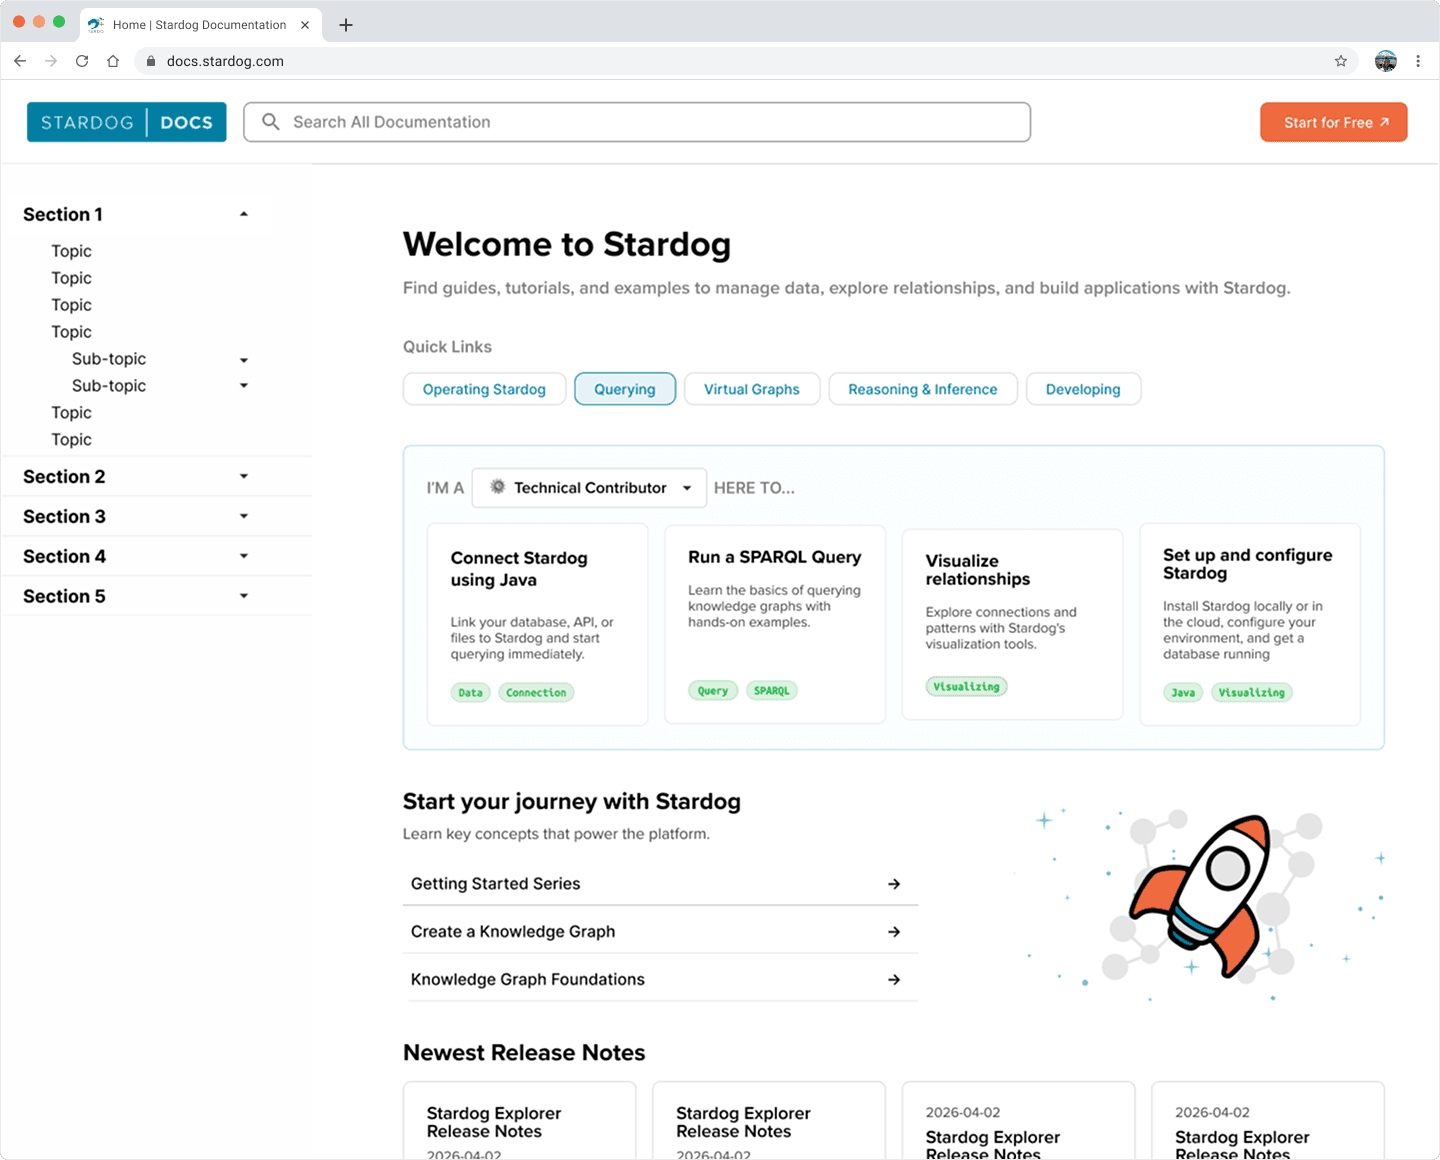Select the Virtual Graphs quick link
Screen dimensions: 1440x1160
click(752, 389)
